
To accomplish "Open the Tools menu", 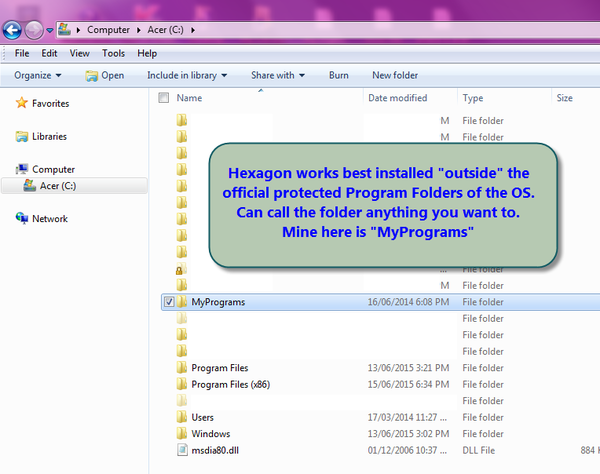I will point(113,53).
